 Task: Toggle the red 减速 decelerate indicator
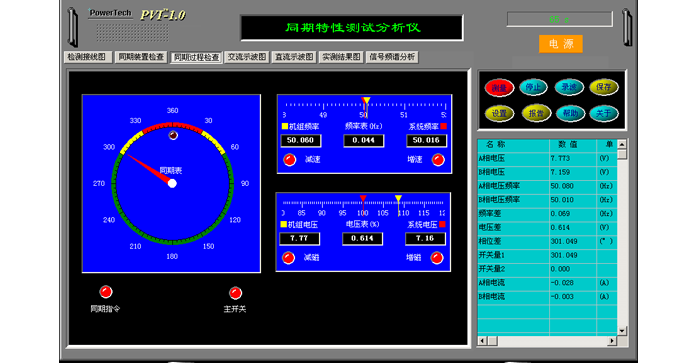[290, 159]
